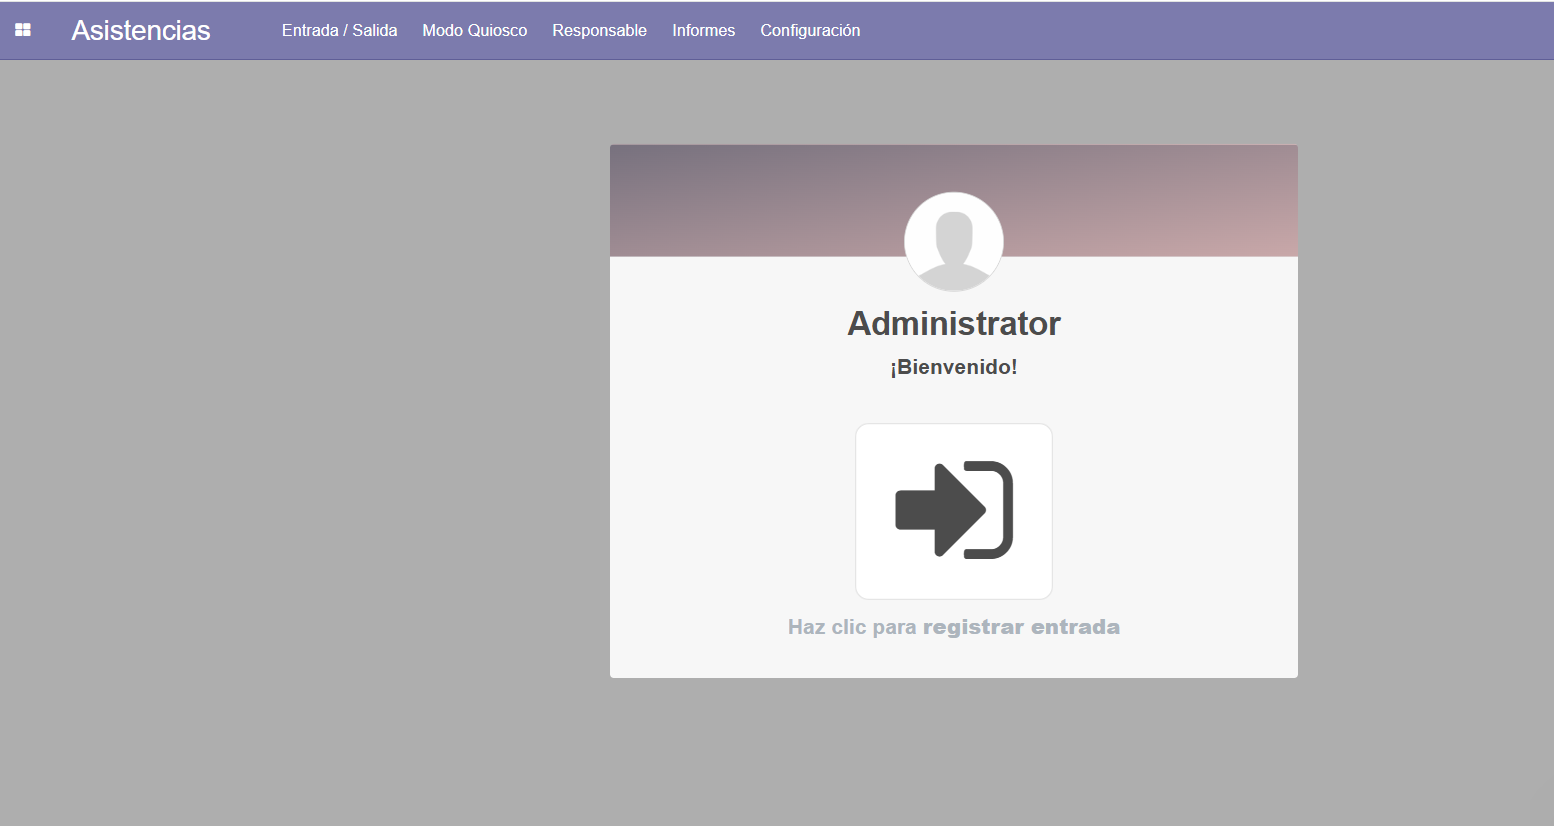The width and height of the screenshot is (1554, 826).
Task: Open the apps grid home menu
Action: pos(23,30)
